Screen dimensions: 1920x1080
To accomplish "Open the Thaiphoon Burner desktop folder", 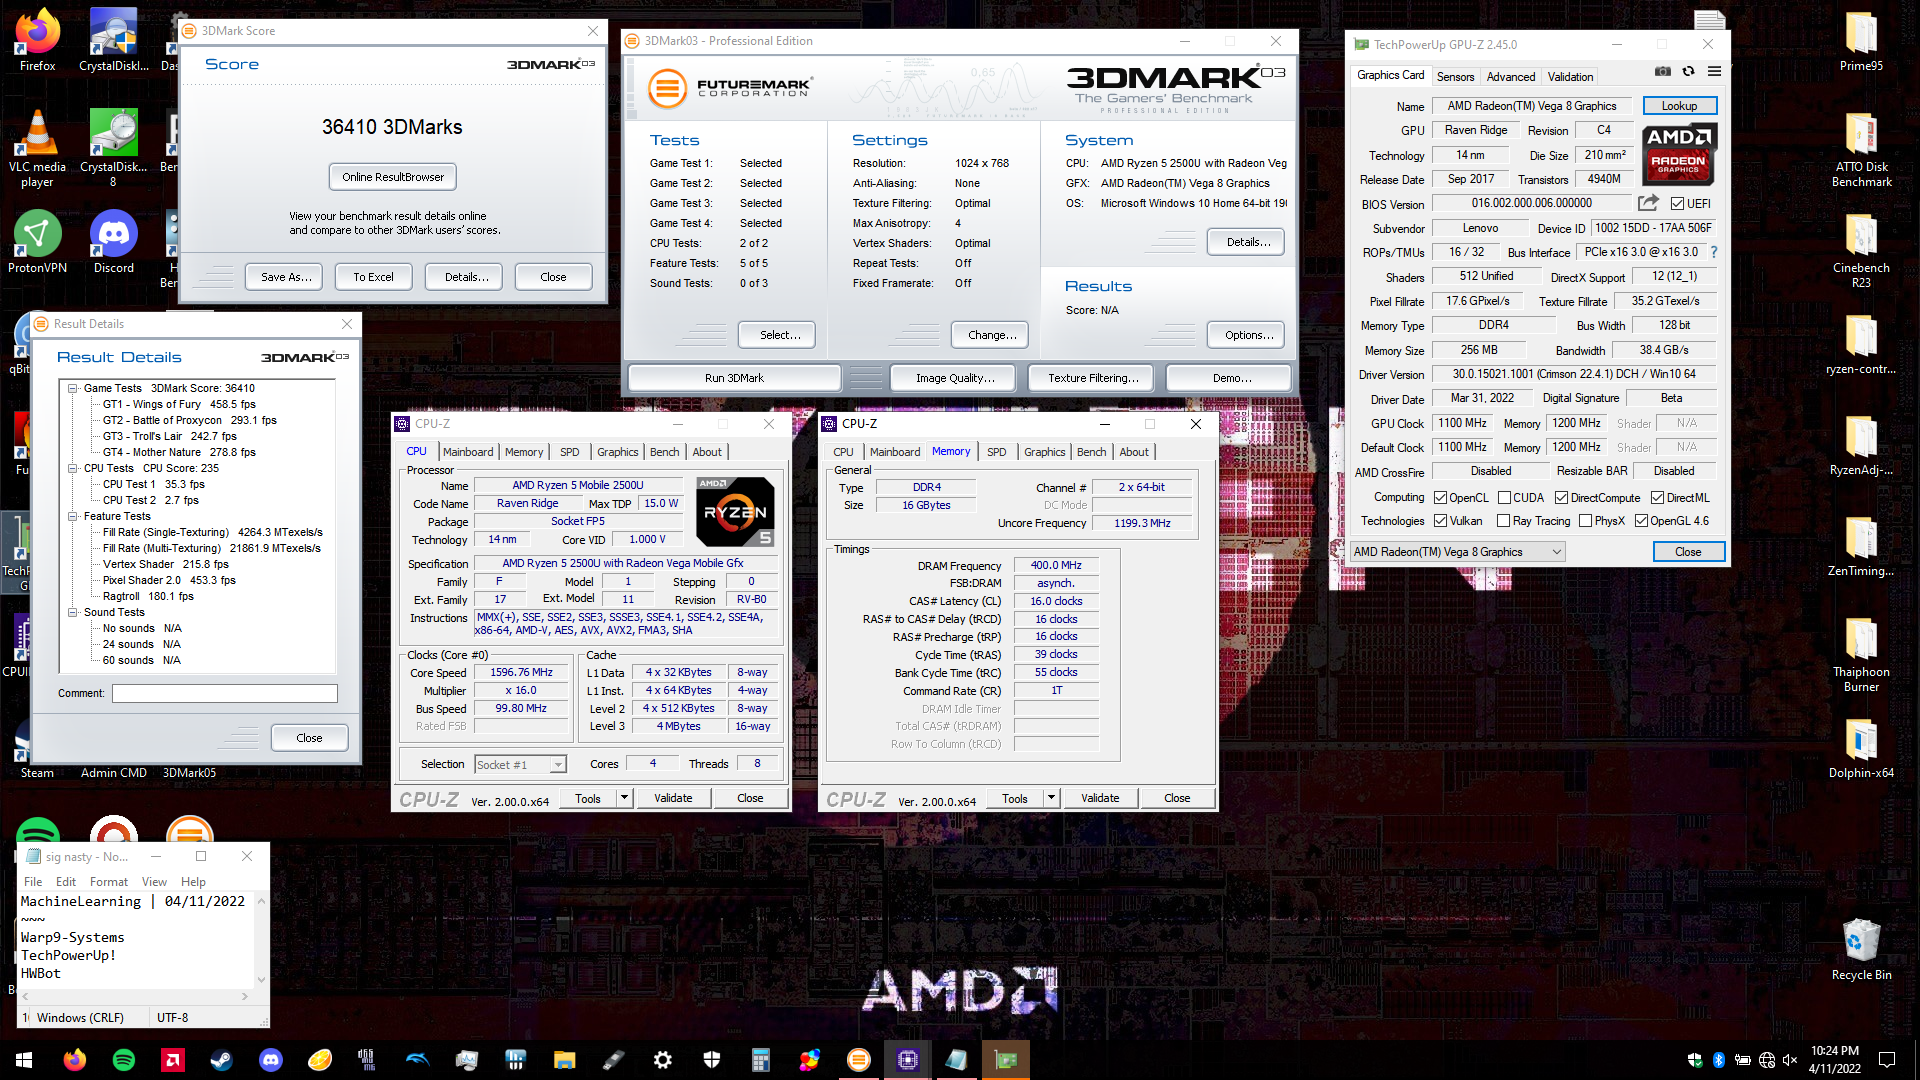I will tap(1861, 655).
